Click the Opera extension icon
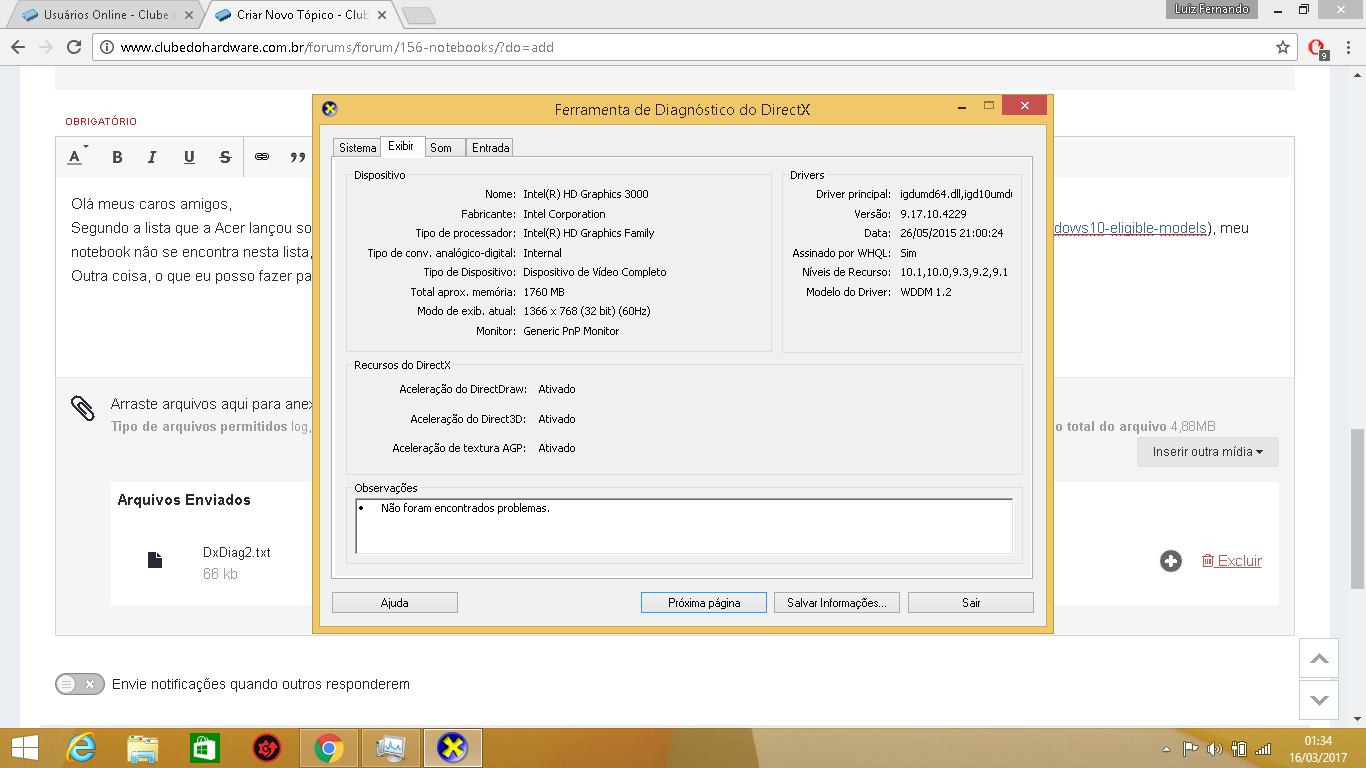Image resolution: width=1366 pixels, height=768 pixels. coord(1318,47)
